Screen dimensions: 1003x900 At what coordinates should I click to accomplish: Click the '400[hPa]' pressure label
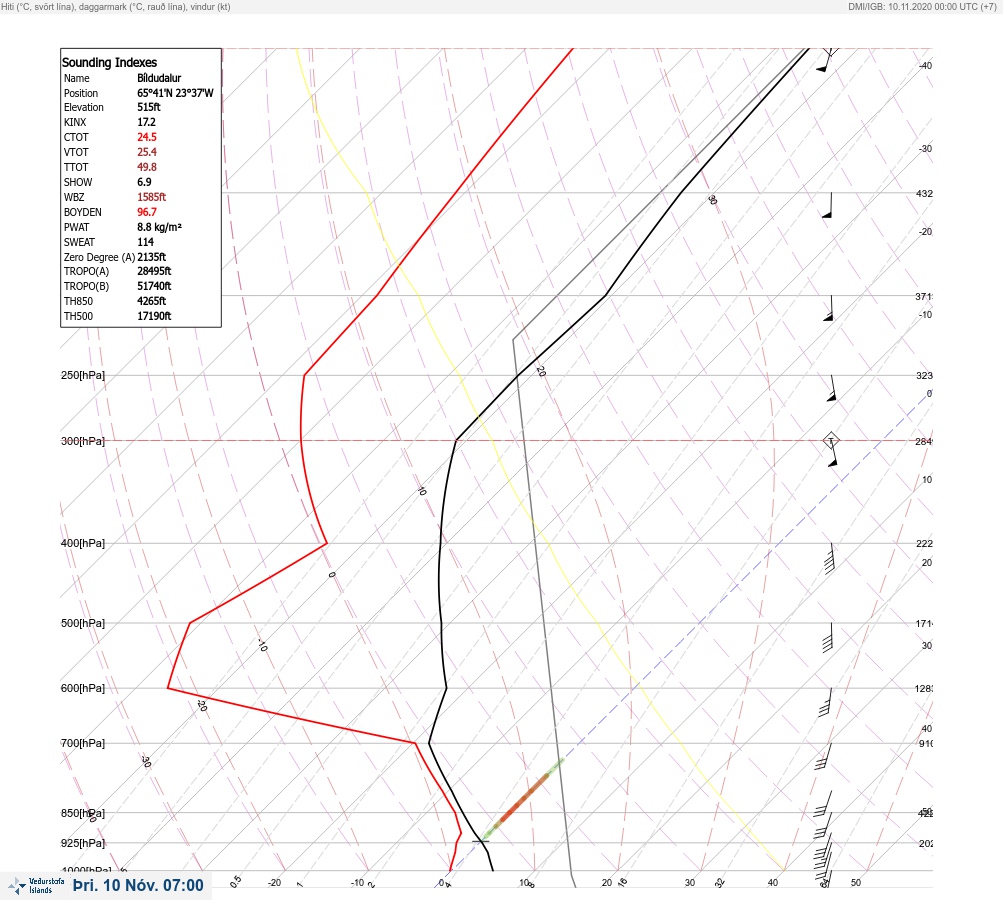click(x=83, y=543)
